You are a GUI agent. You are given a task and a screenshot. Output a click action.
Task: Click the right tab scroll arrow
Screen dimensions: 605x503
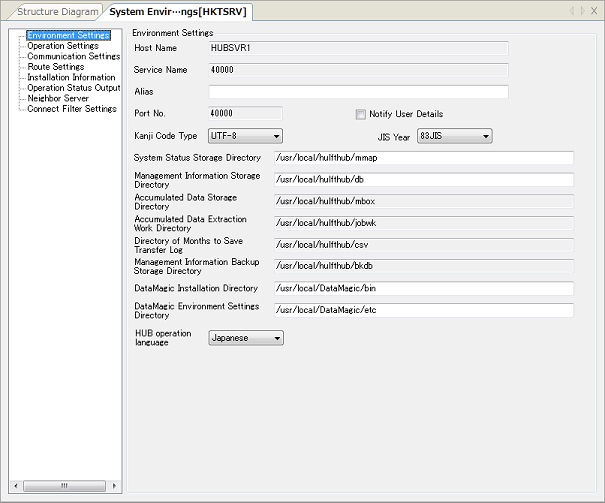(581, 11)
